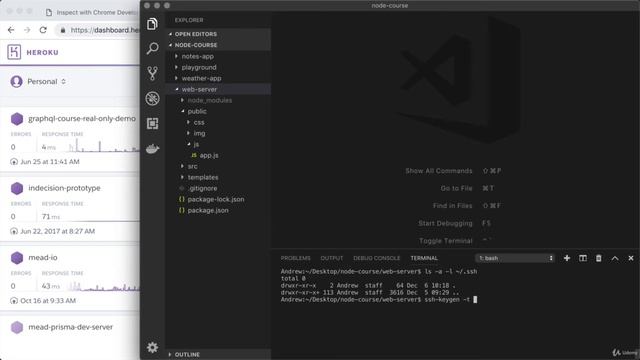This screenshot has height=360, width=640.
Task: Click the mead-io app hexagon icon
Action: point(17,258)
